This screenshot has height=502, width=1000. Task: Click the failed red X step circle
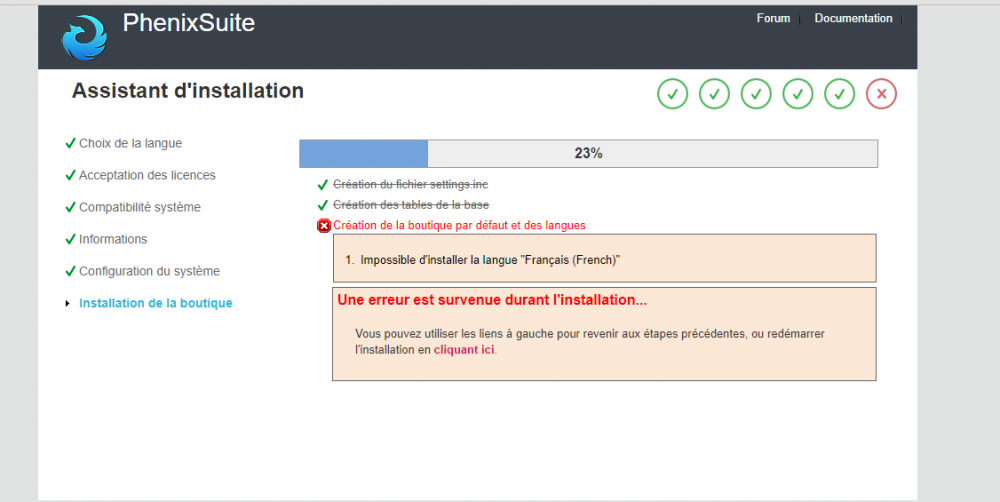click(881, 94)
